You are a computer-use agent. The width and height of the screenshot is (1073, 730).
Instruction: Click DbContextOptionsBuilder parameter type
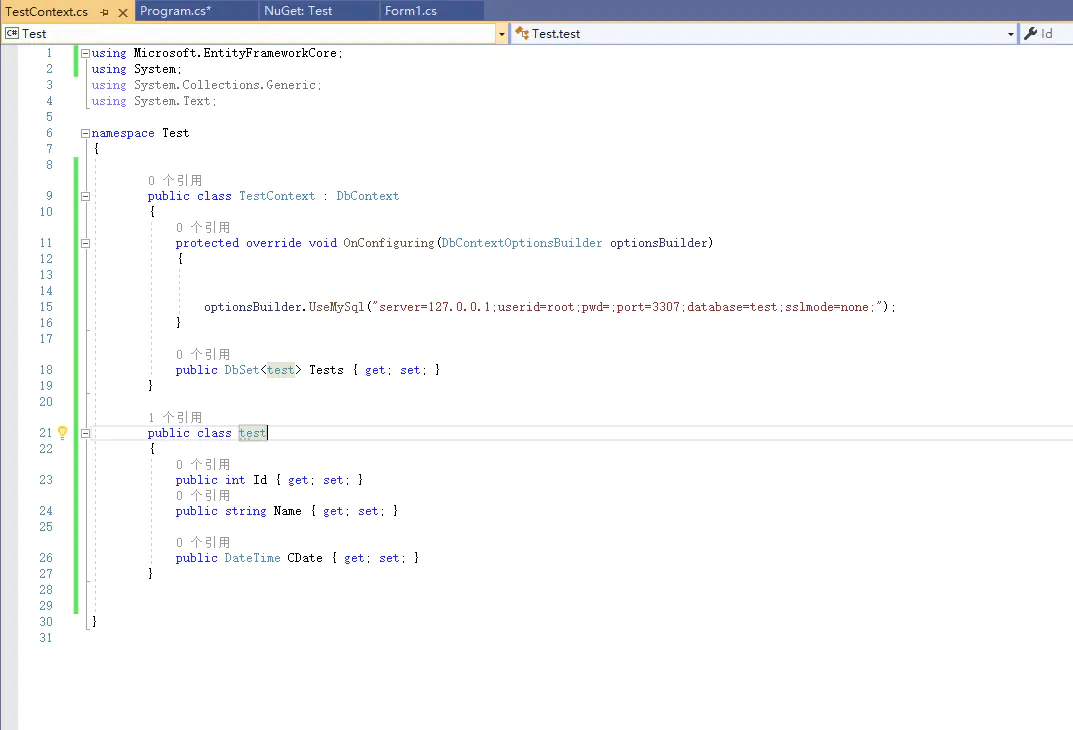point(522,244)
